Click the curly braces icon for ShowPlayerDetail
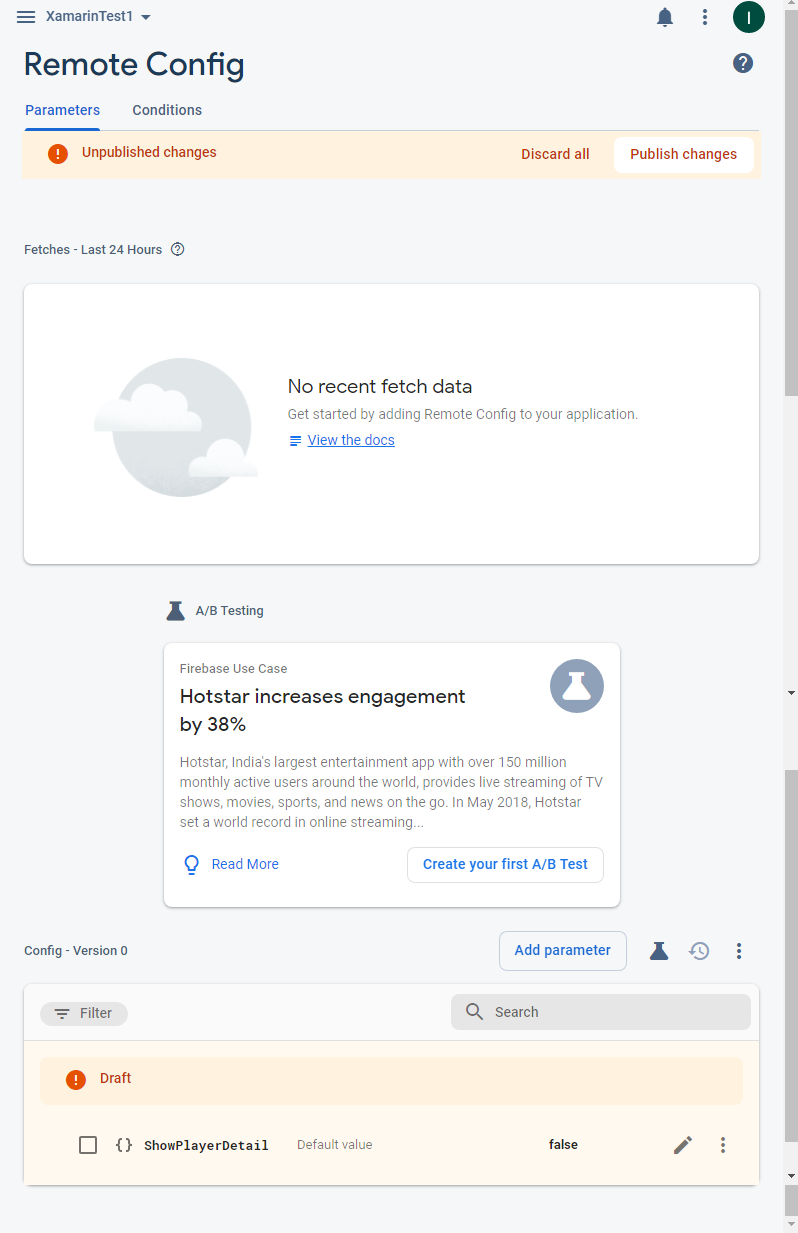798x1233 pixels. (x=124, y=1145)
